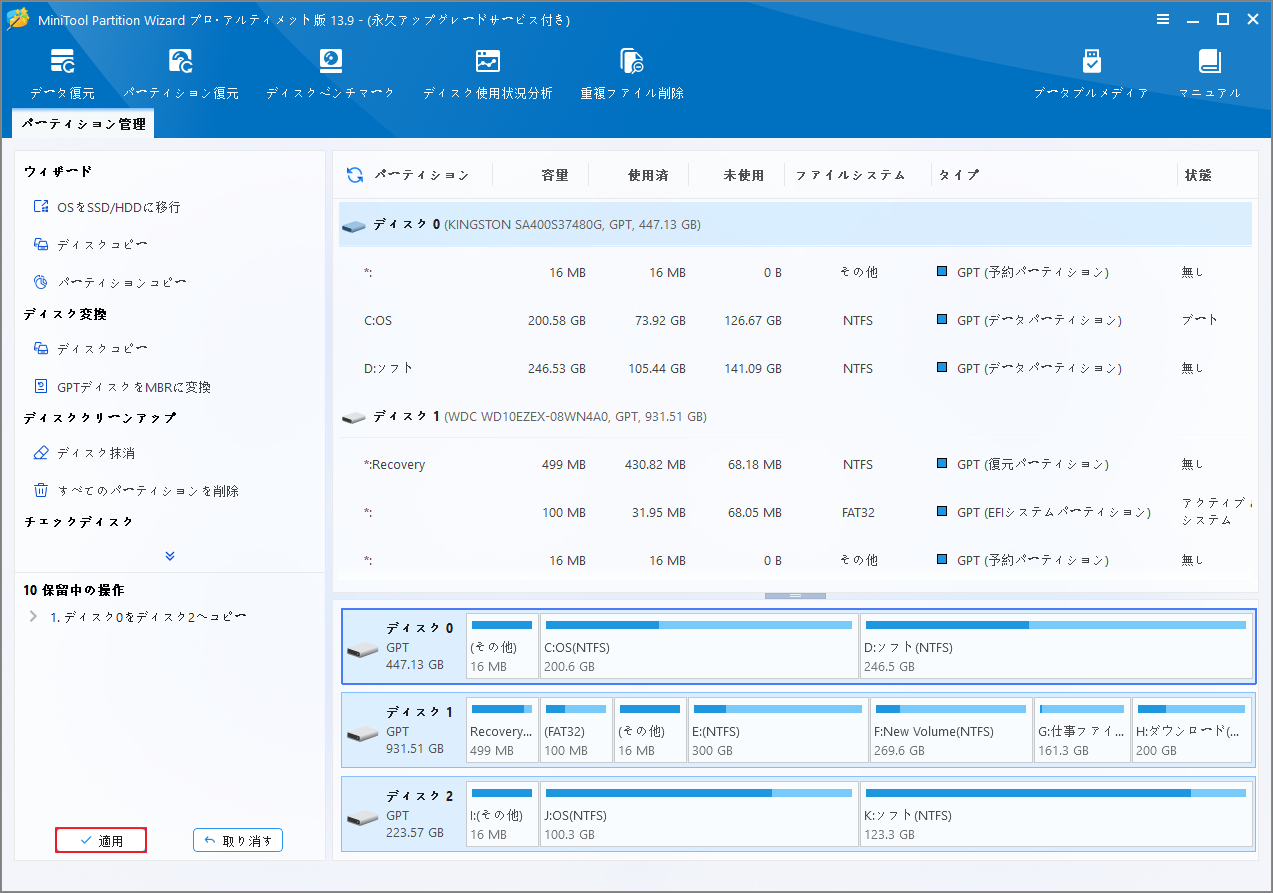Select ディスクコピー under ディスク変換

tap(91, 348)
